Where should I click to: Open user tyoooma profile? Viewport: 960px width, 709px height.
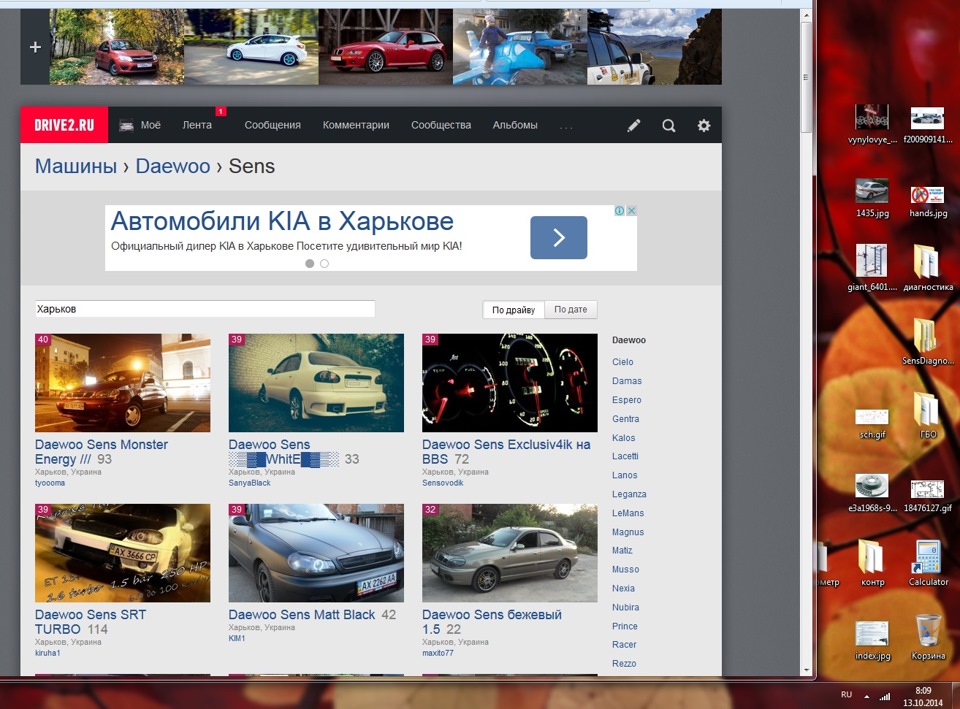(50, 483)
